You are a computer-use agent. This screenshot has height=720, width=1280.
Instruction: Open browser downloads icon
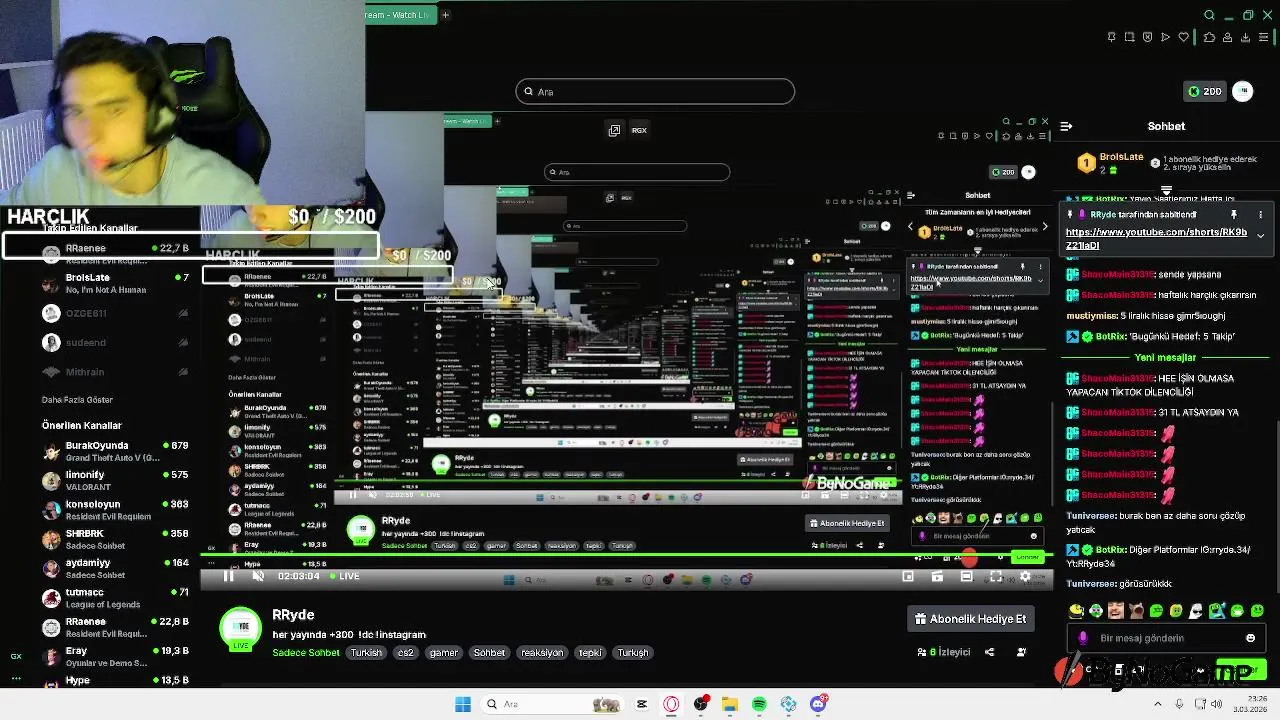point(1246,37)
